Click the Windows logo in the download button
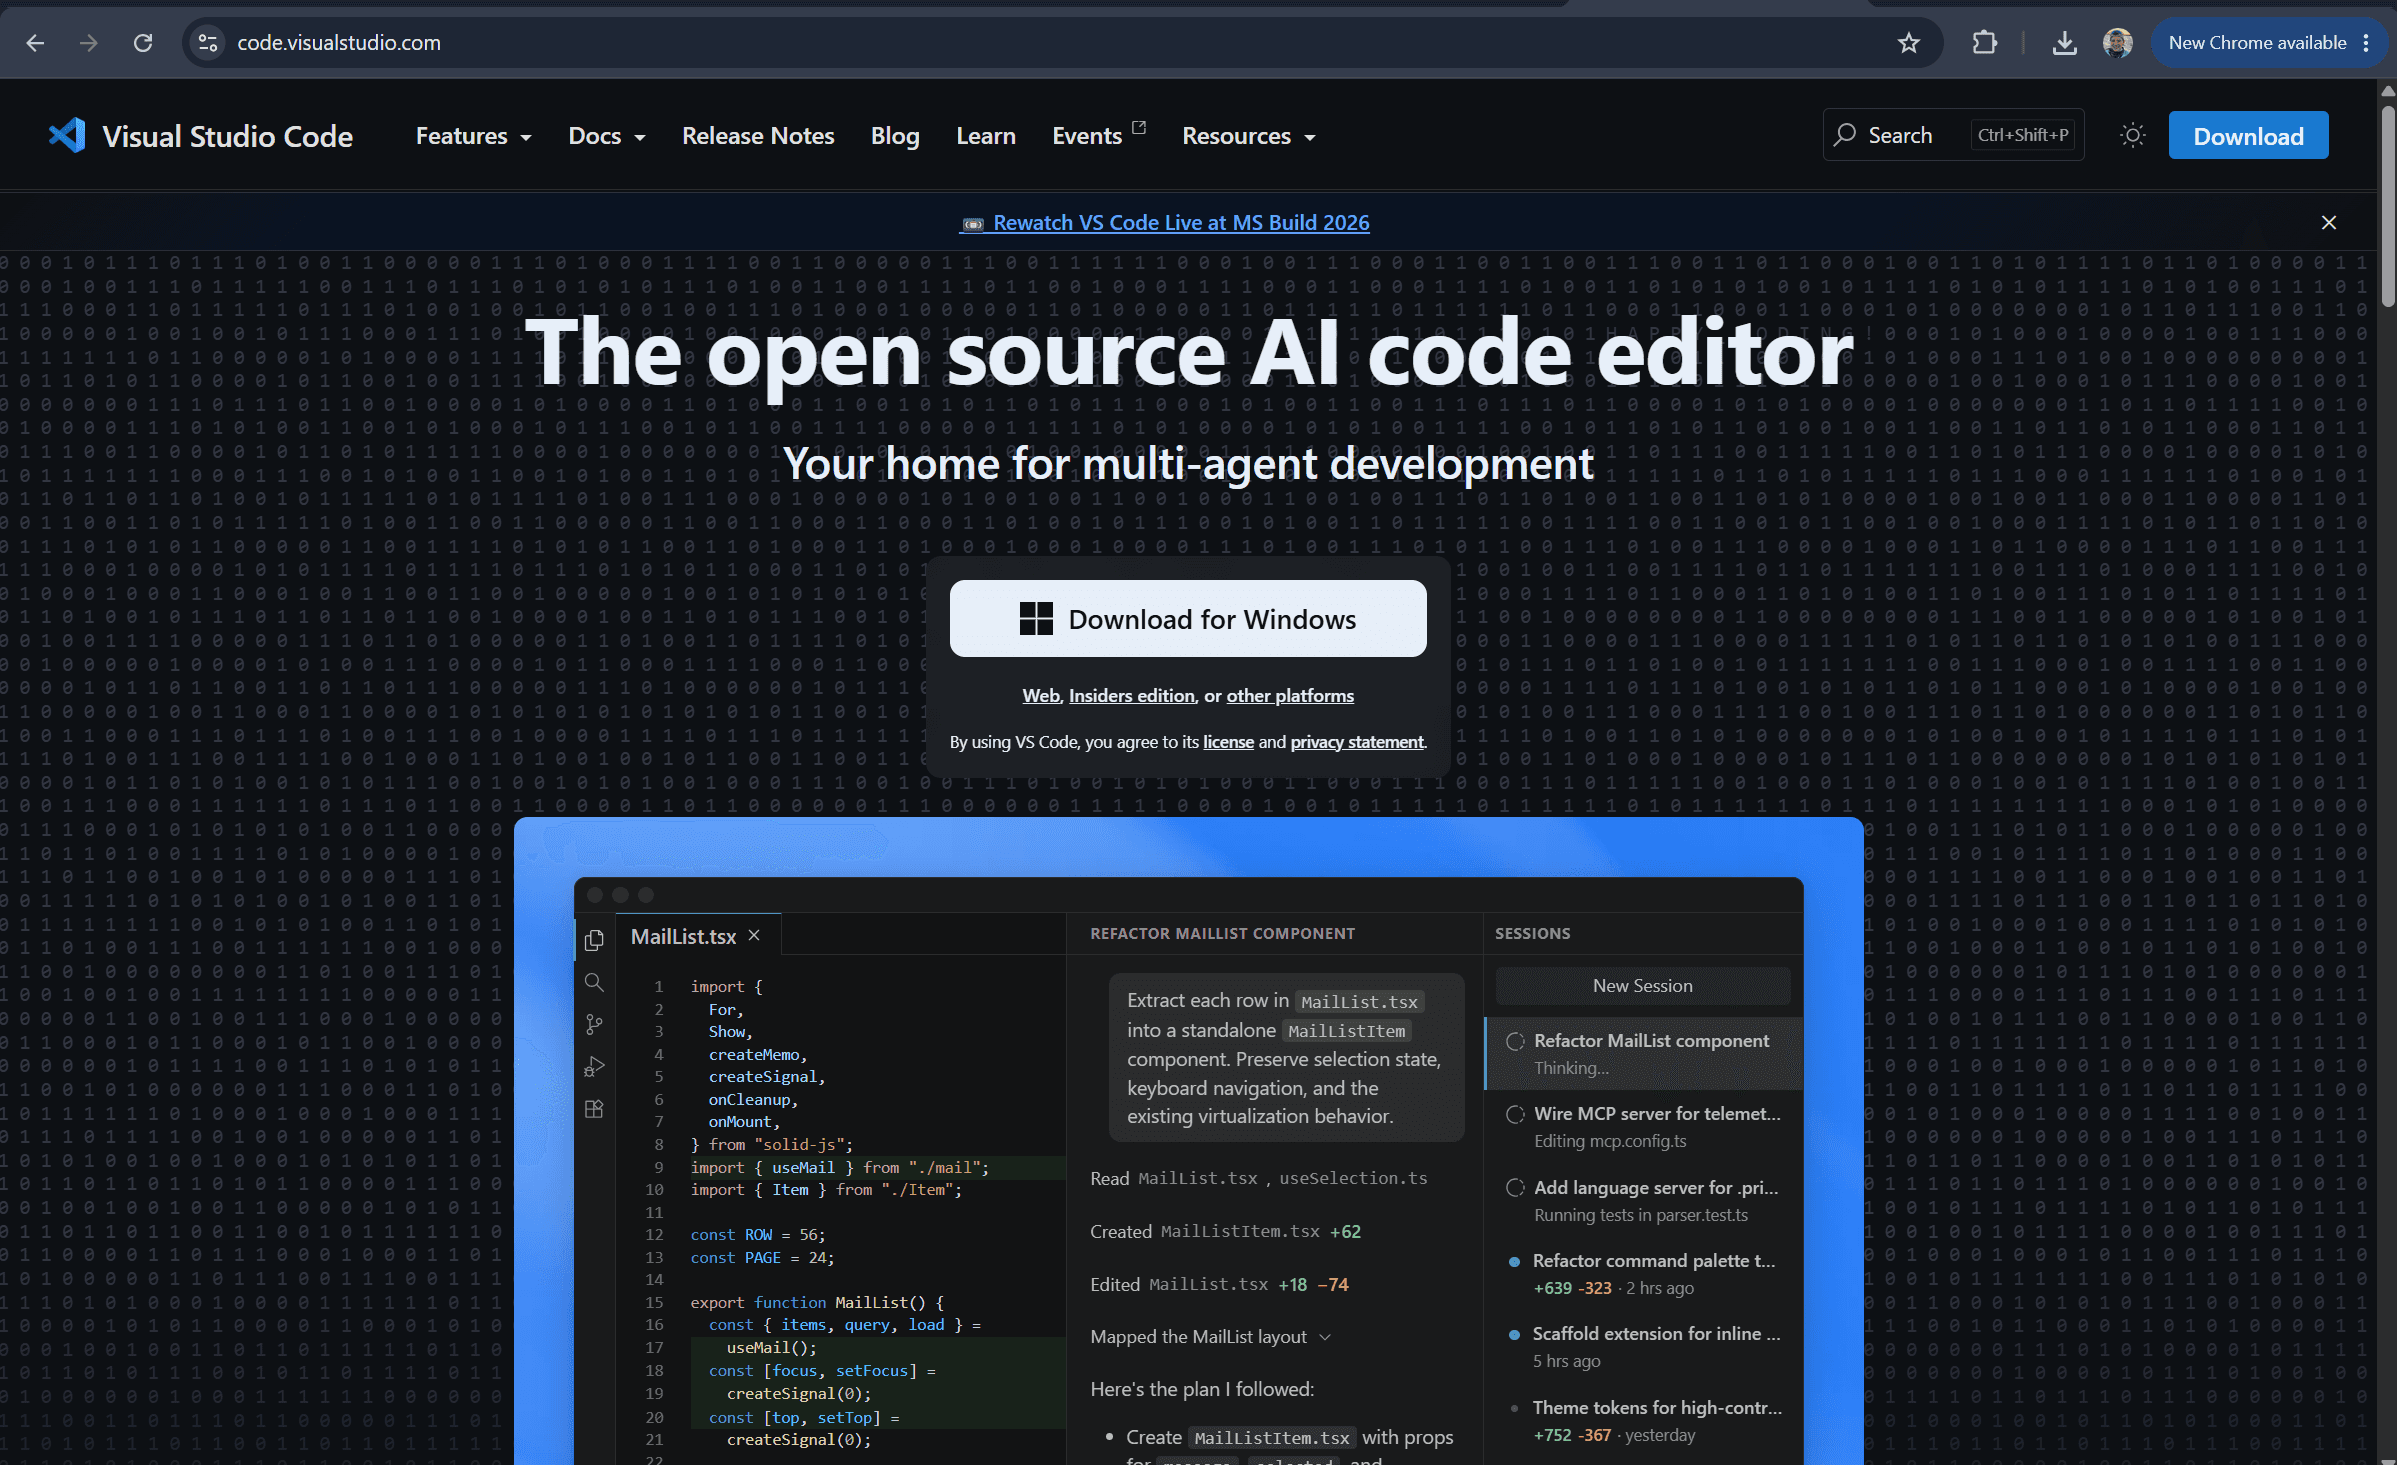Viewport: 2397px width, 1465px height. 1036,619
